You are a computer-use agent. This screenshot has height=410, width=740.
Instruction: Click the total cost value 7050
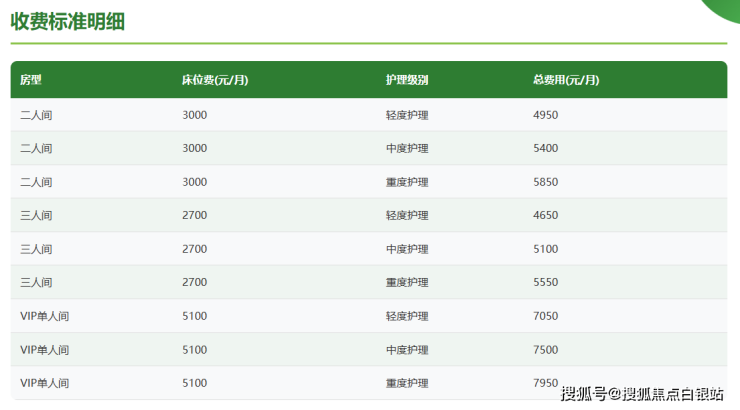click(546, 316)
